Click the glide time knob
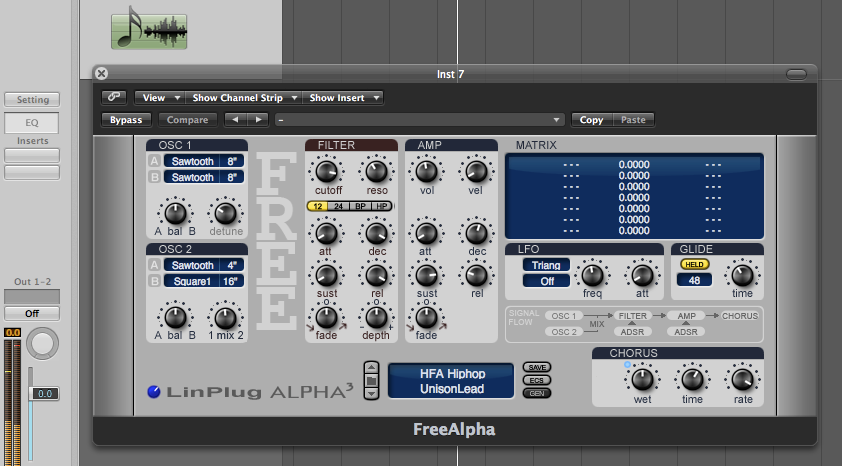842x466 pixels. point(743,275)
